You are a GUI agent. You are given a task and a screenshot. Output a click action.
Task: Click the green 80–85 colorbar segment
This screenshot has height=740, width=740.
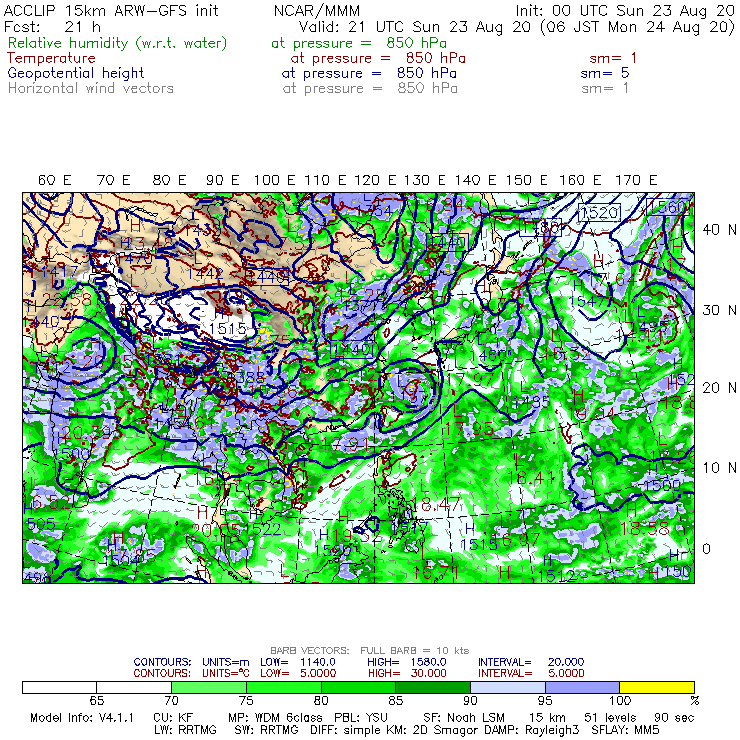[359, 687]
